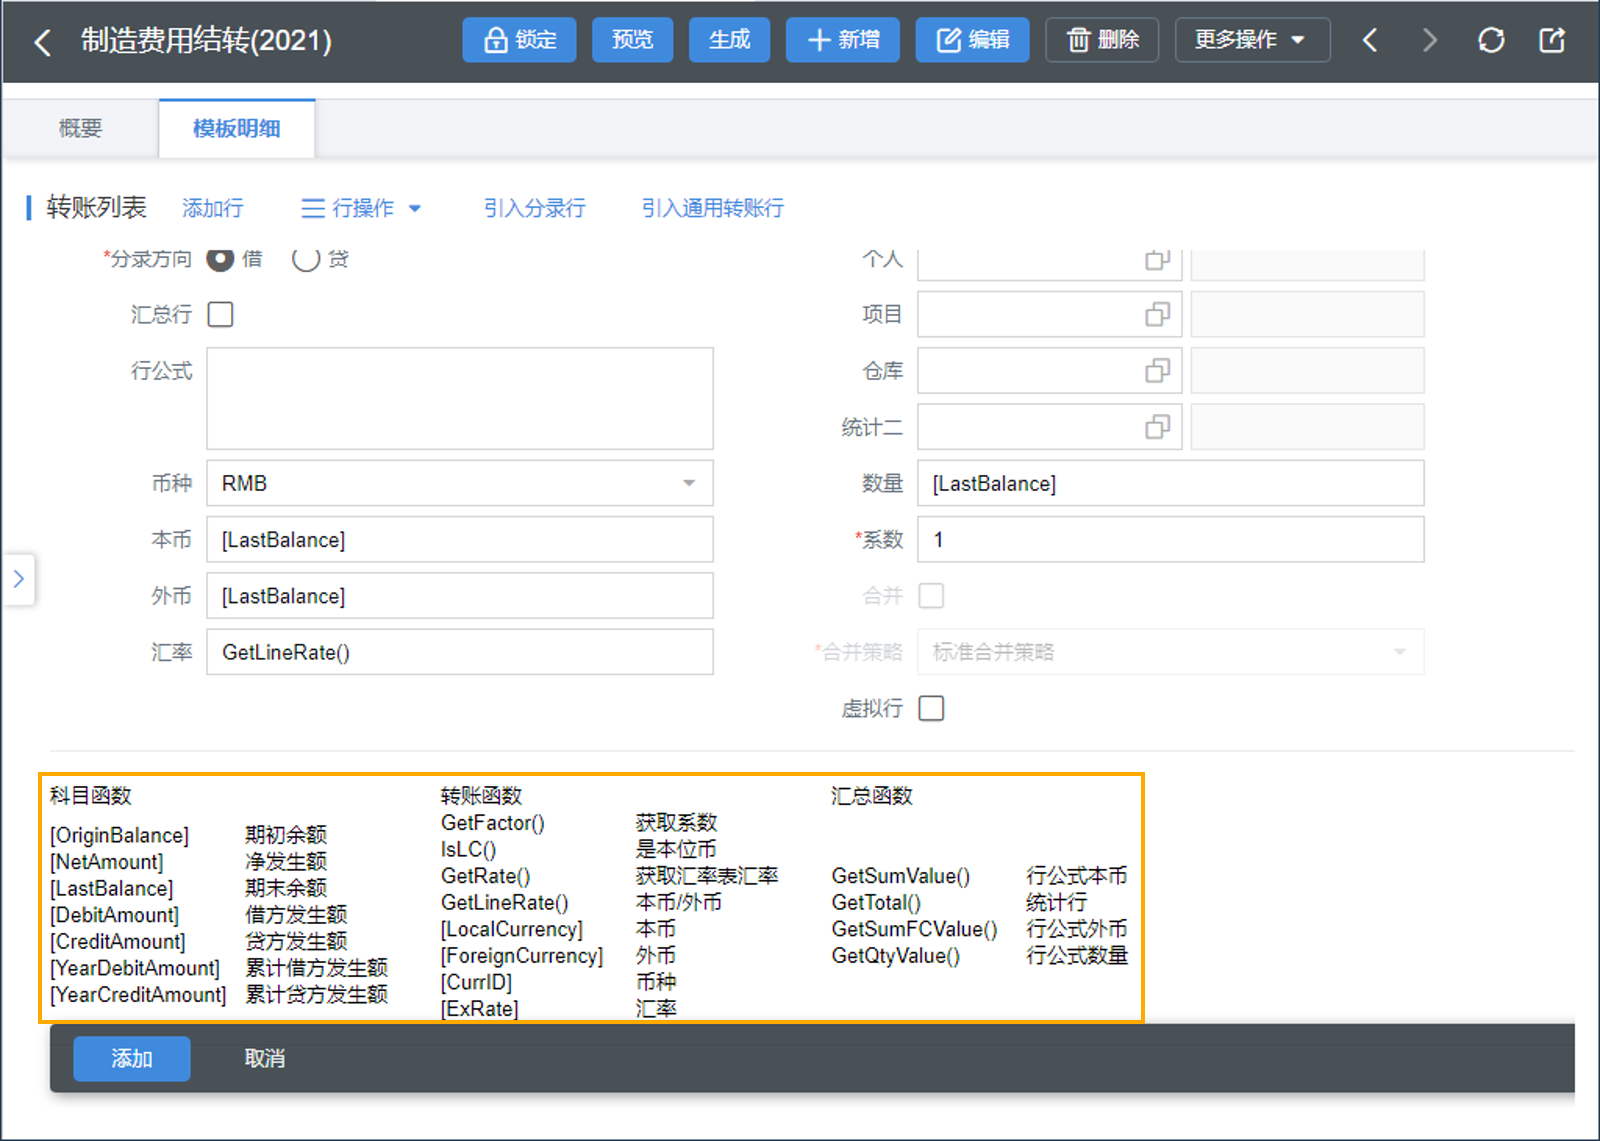The width and height of the screenshot is (1600, 1141).
Task: Click the 本币 input field
Action: (x=460, y=539)
